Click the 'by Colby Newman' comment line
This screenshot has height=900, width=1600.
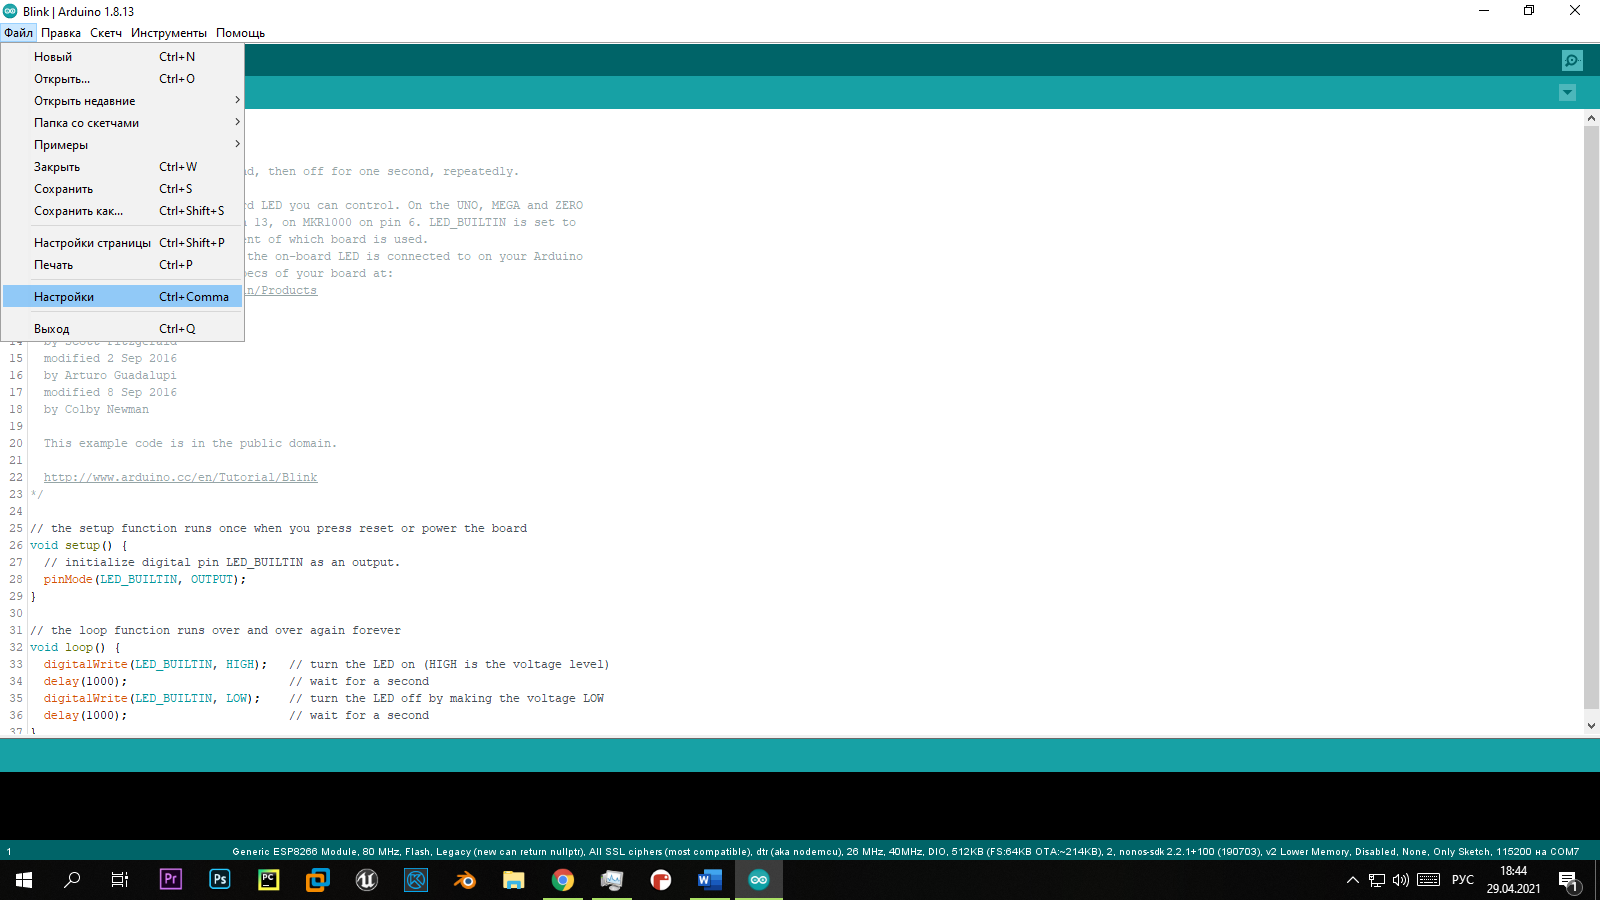(x=96, y=409)
